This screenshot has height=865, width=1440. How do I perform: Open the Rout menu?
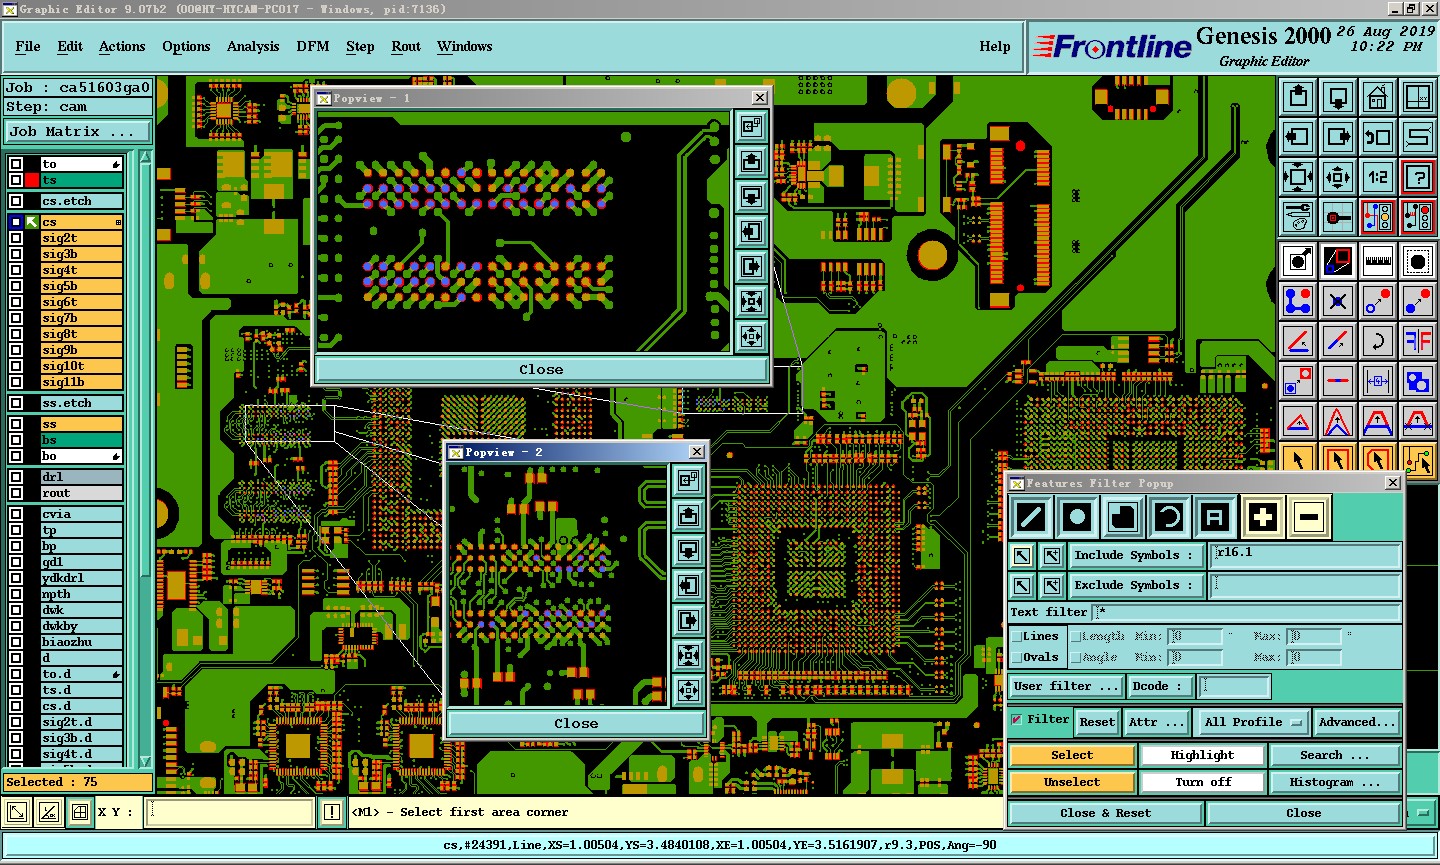406,46
